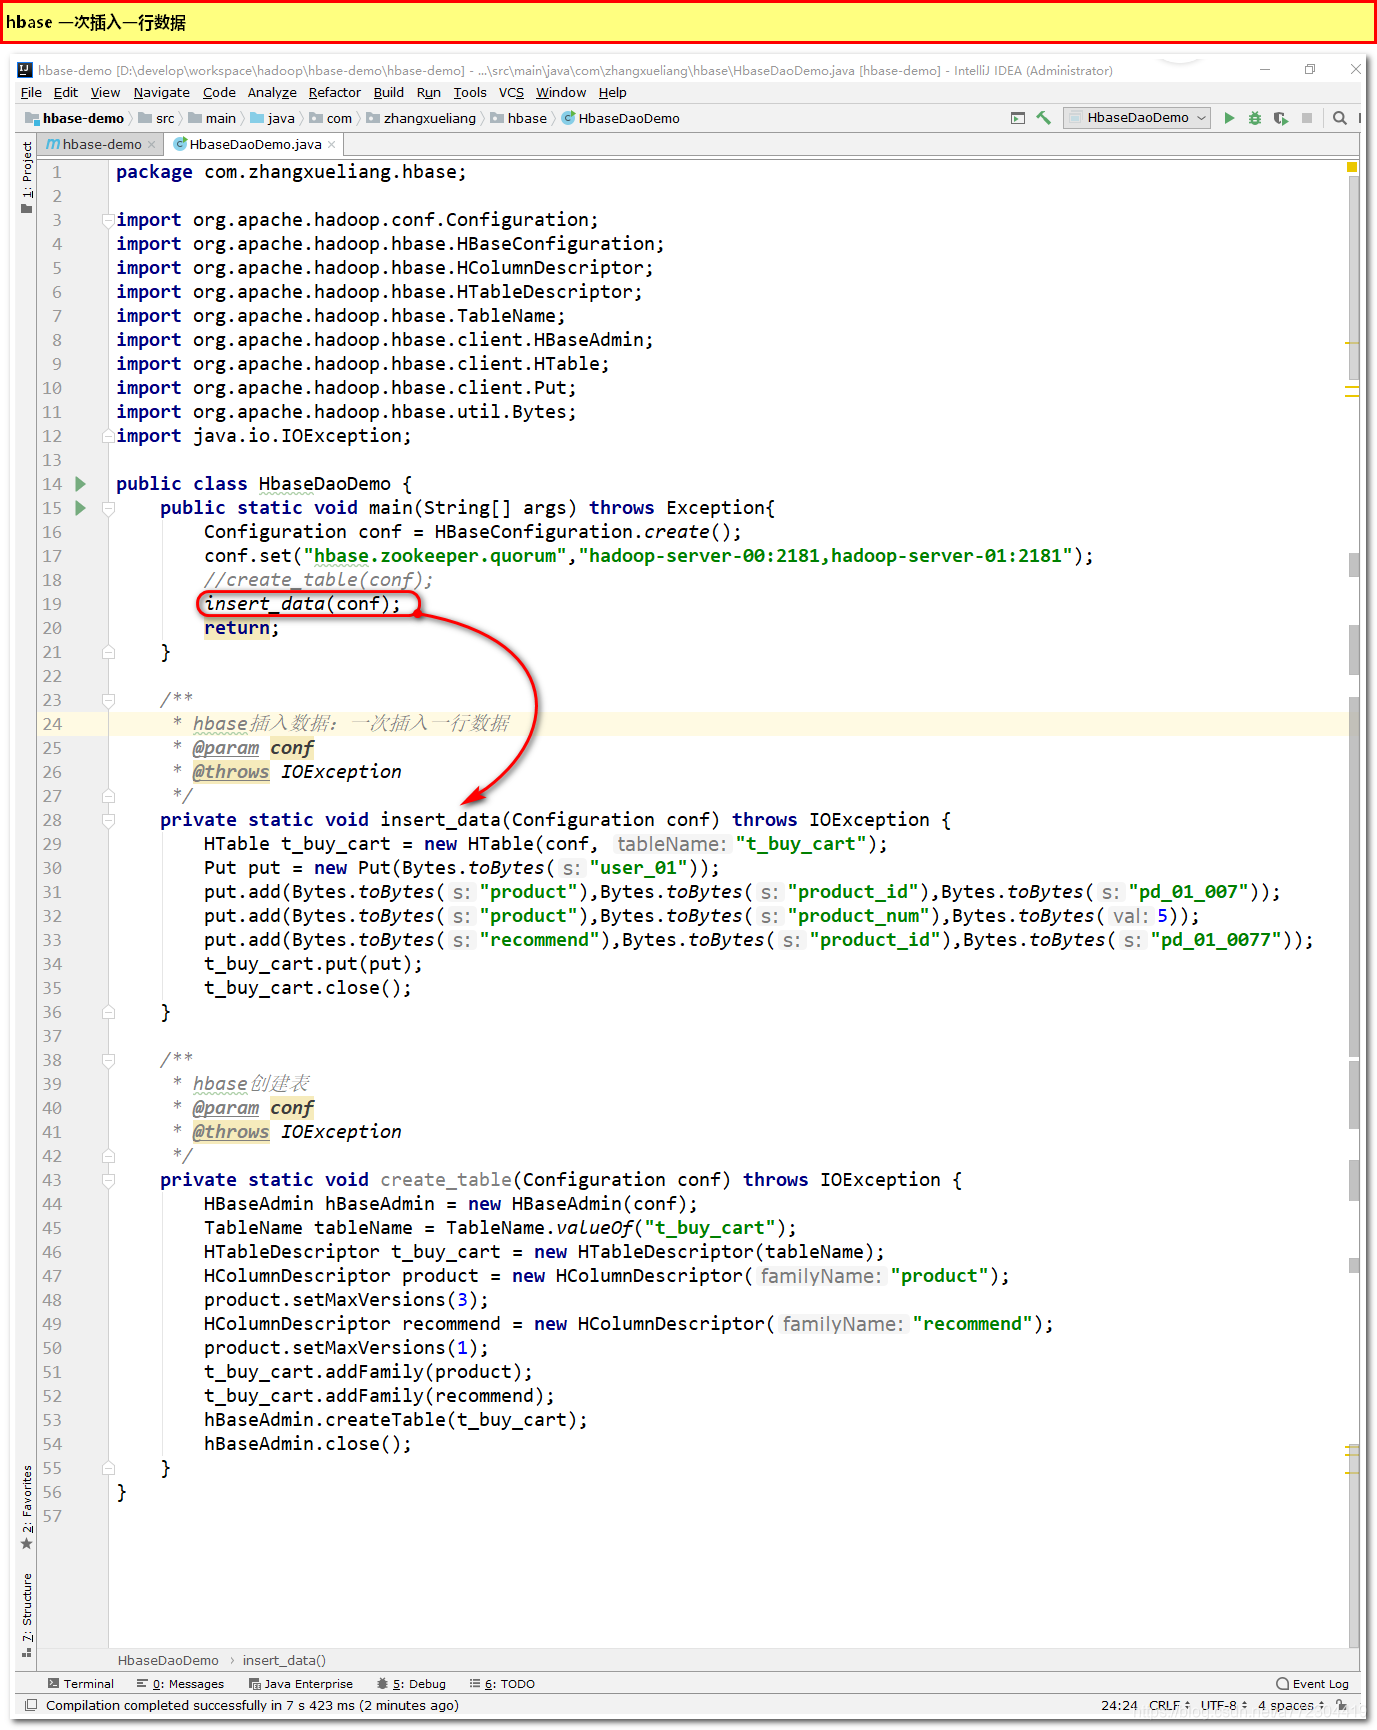
Task: Open the Window menu
Action: point(561,92)
